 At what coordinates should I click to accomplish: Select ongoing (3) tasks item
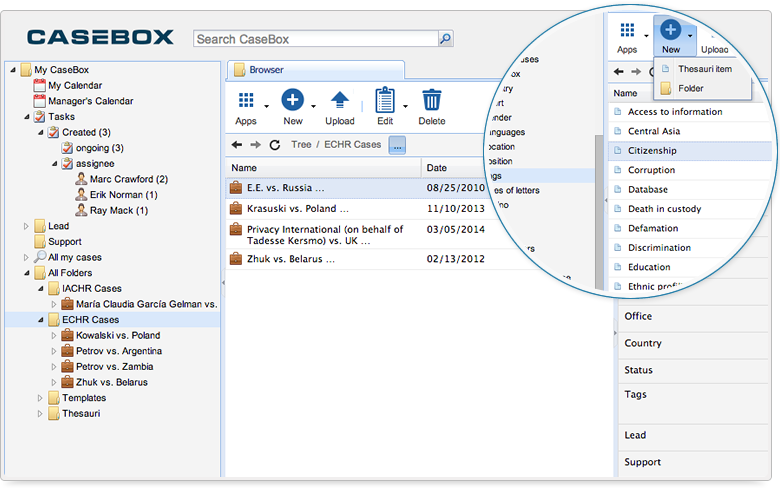[99, 148]
